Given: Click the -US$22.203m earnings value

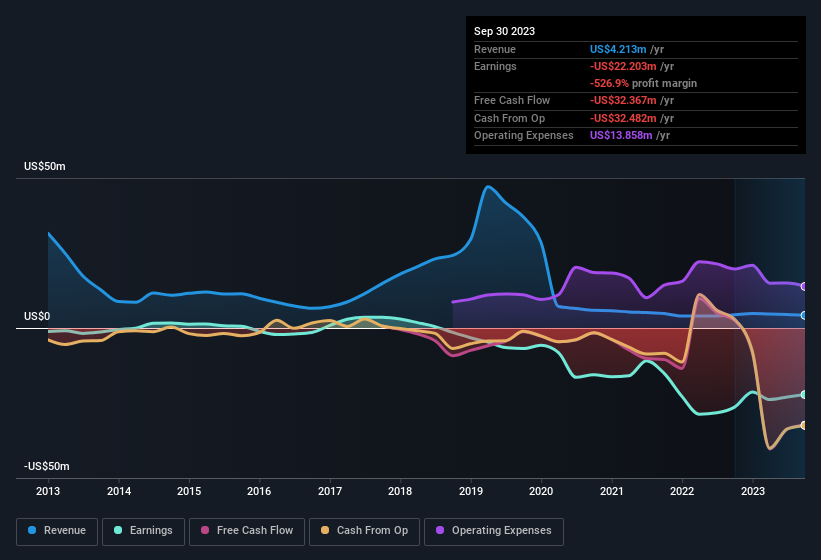Looking at the screenshot, I should [623, 66].
